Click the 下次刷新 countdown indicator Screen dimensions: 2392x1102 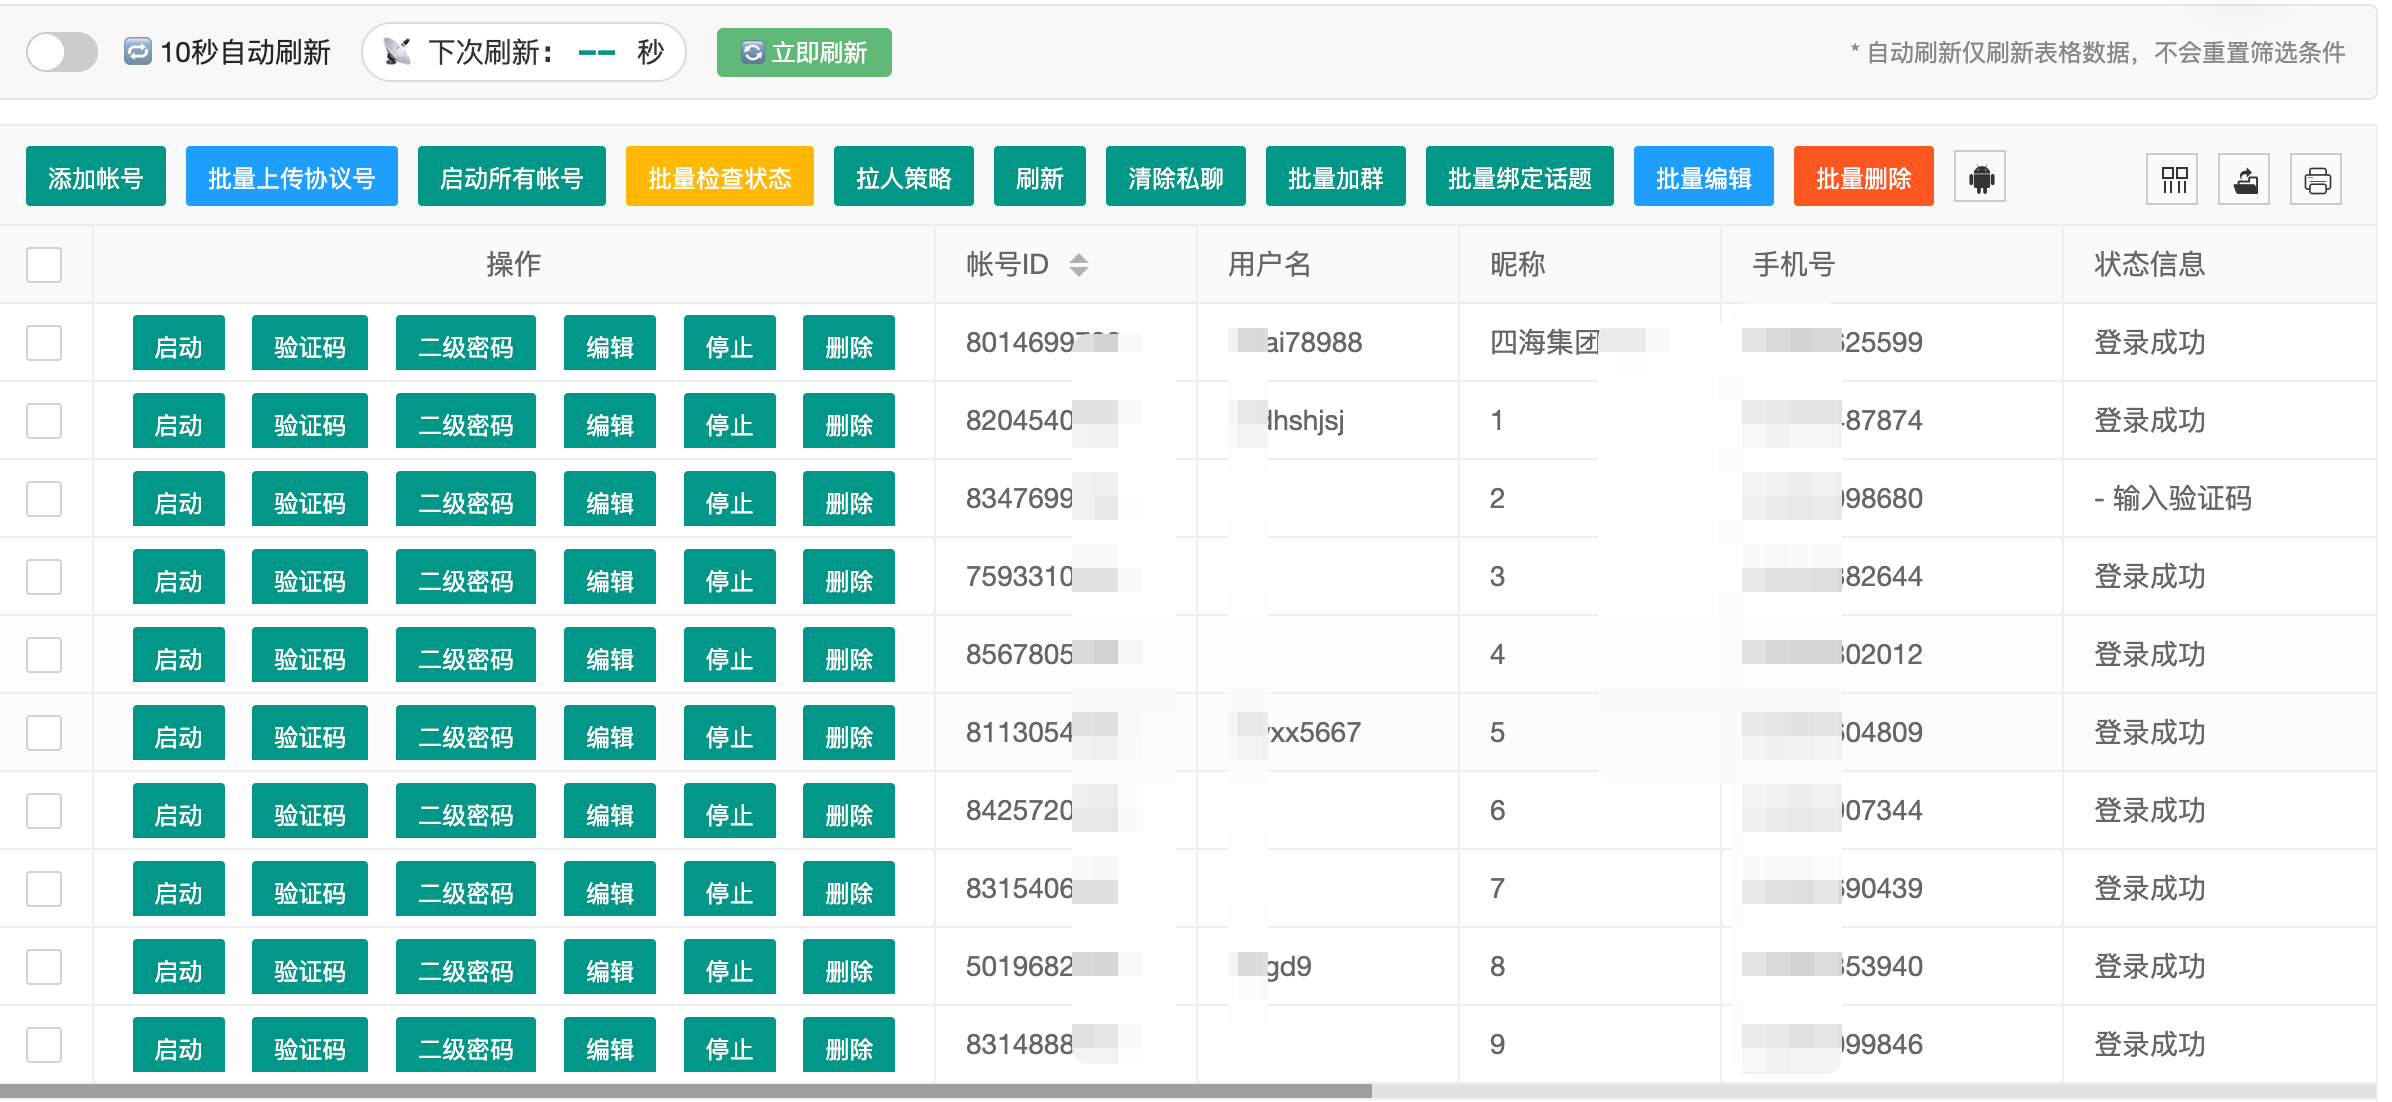pyautogui.click(x=524, y=52)
